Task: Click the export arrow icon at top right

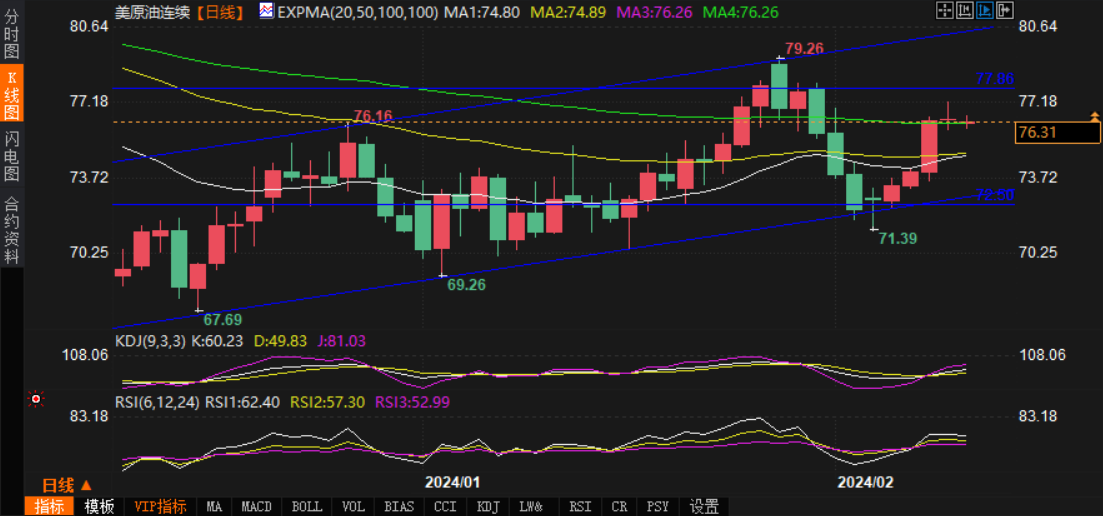Action: 1005,11
